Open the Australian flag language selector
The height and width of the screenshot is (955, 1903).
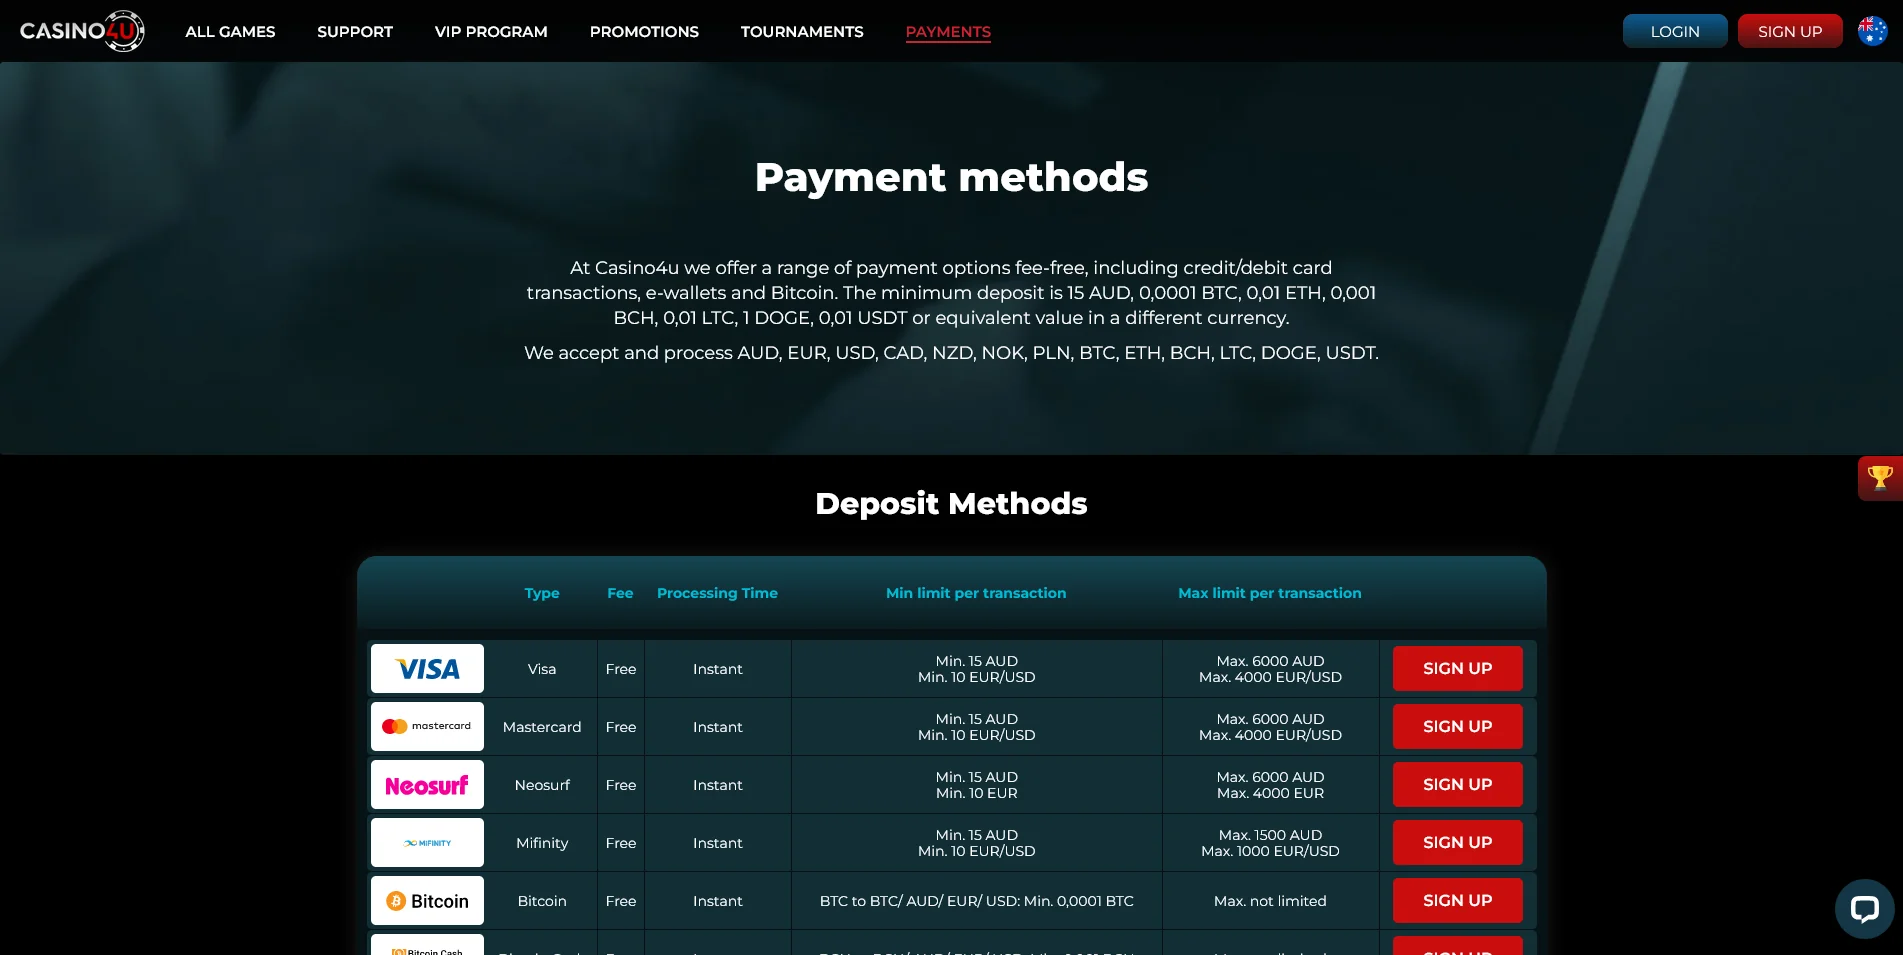1872,31
